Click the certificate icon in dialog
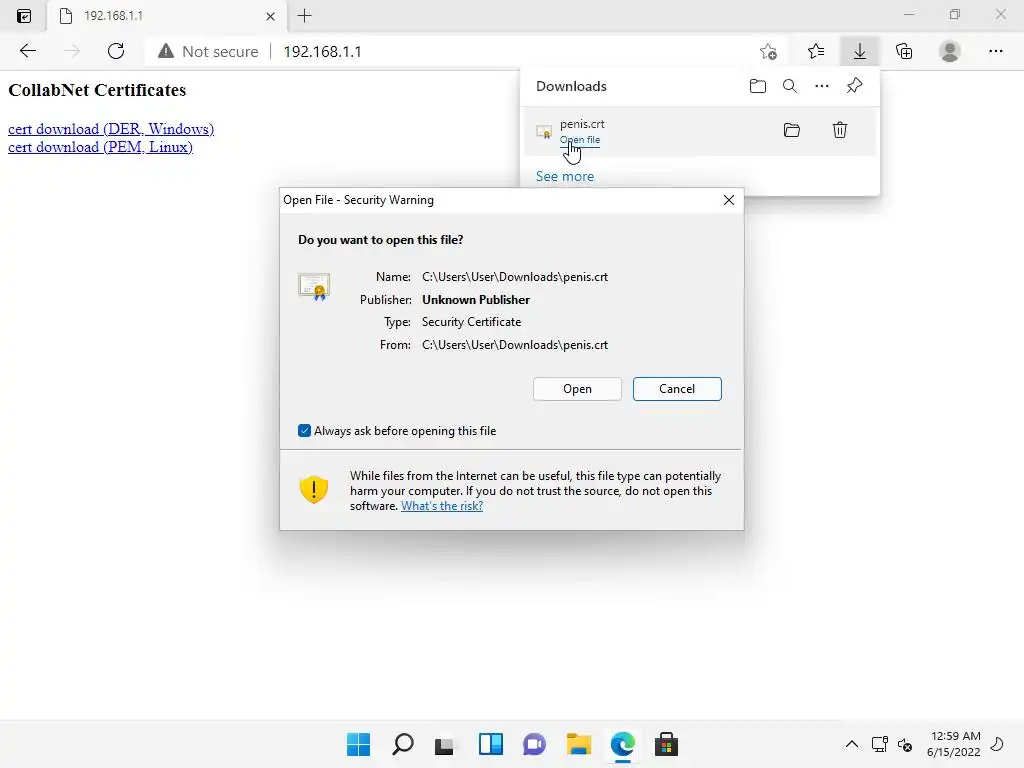Screen dimensions: 1024x768 tap(314, 286)
